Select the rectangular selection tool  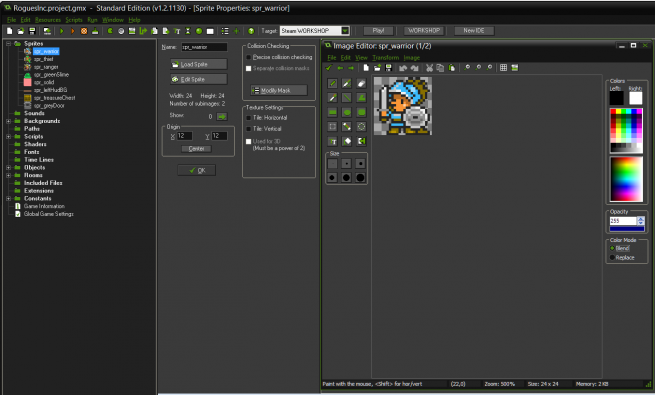[333, 126]
